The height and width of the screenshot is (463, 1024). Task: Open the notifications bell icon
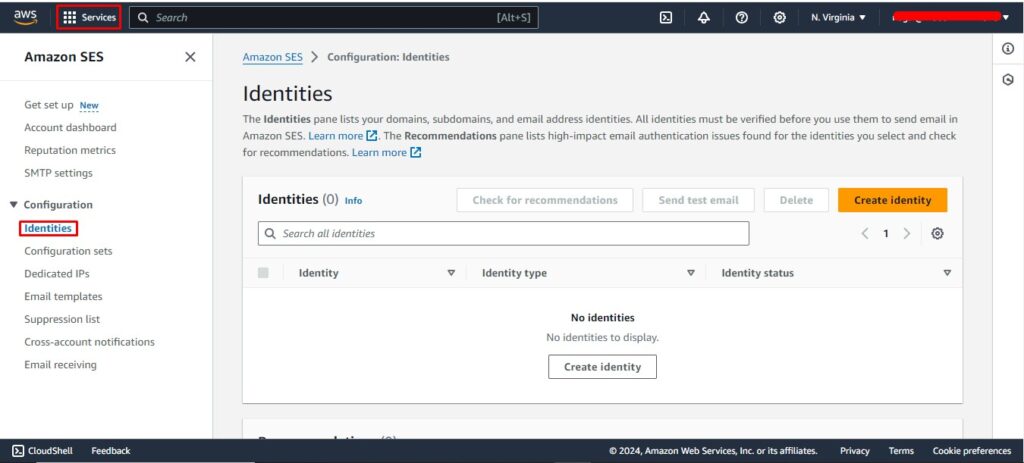[x=703, y=18]
